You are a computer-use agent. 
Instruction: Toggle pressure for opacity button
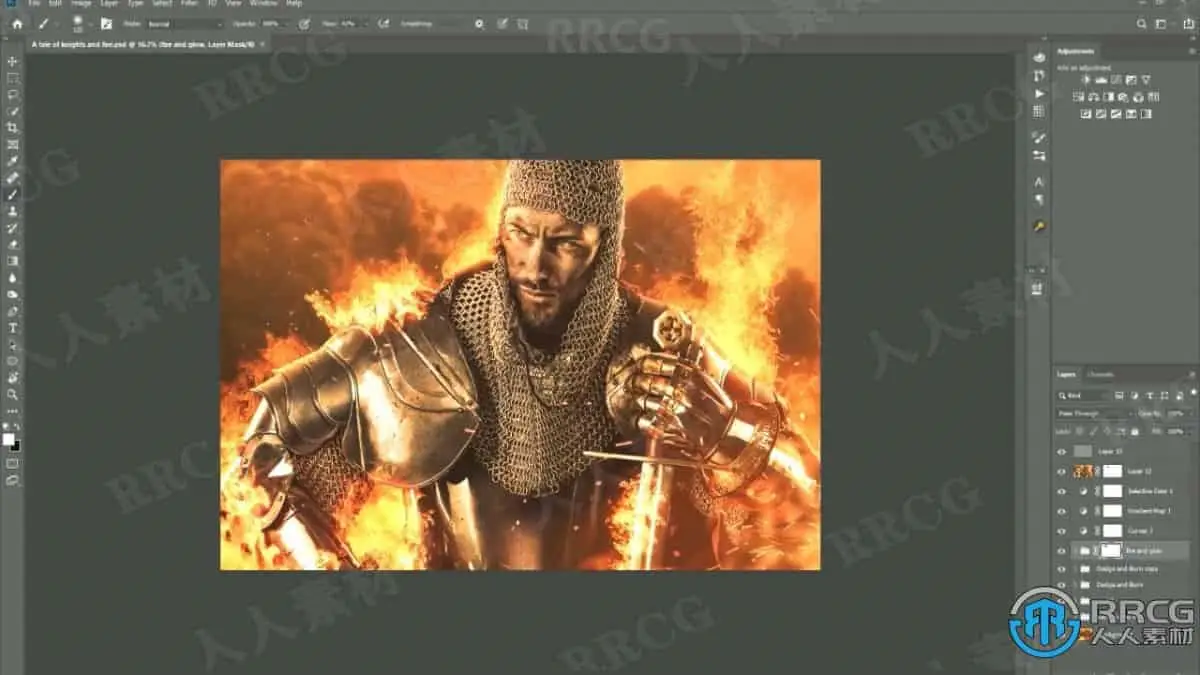coord(303,23)
